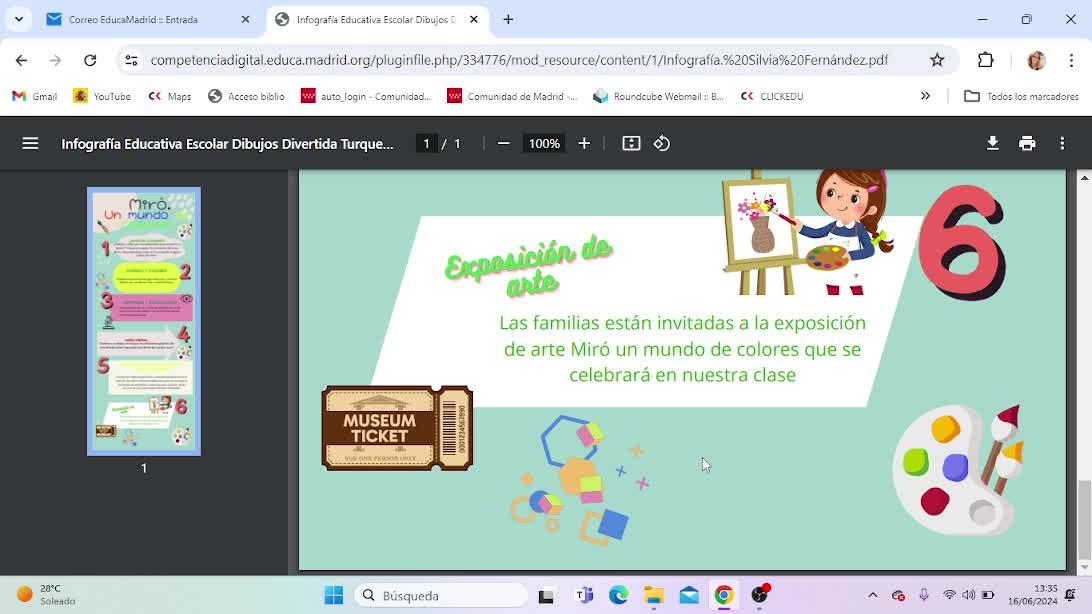View site information icon in address bar
The height and width of the screenshot is (614, 1092).
click(132, 61)
